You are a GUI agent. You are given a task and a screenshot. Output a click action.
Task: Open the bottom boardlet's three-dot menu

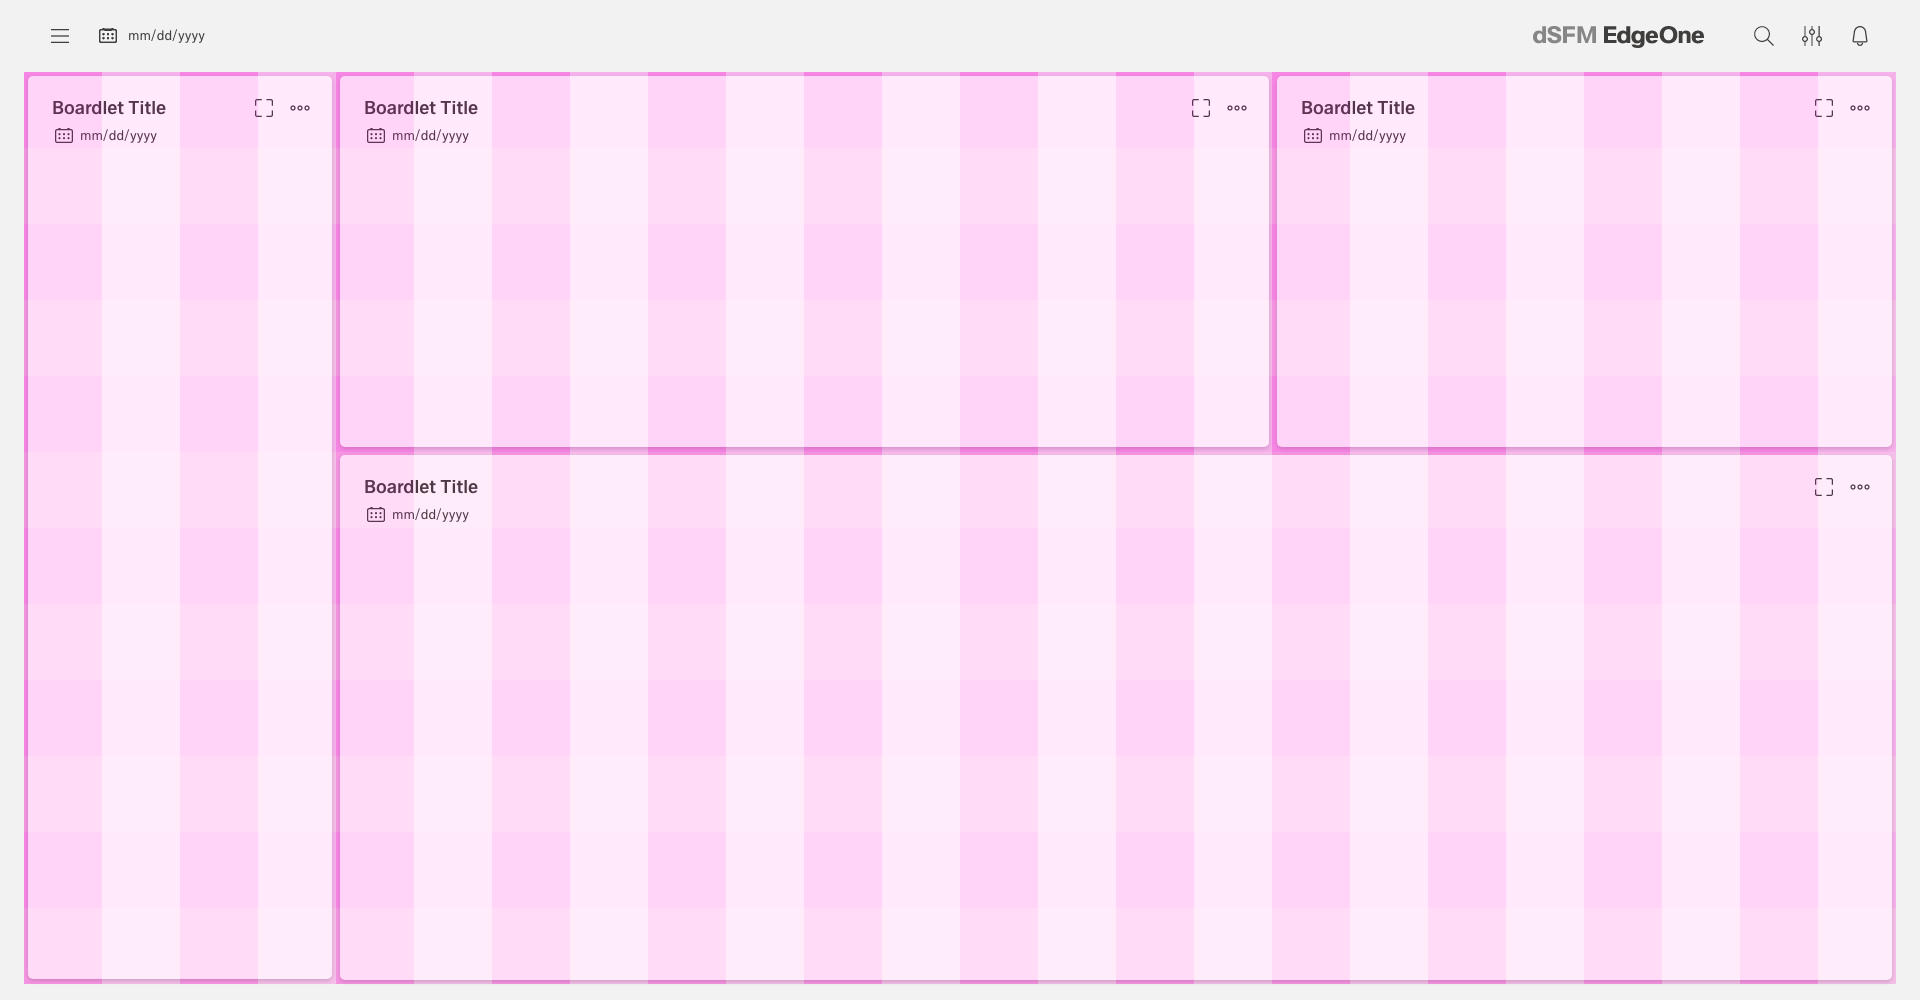[1860, 487]
